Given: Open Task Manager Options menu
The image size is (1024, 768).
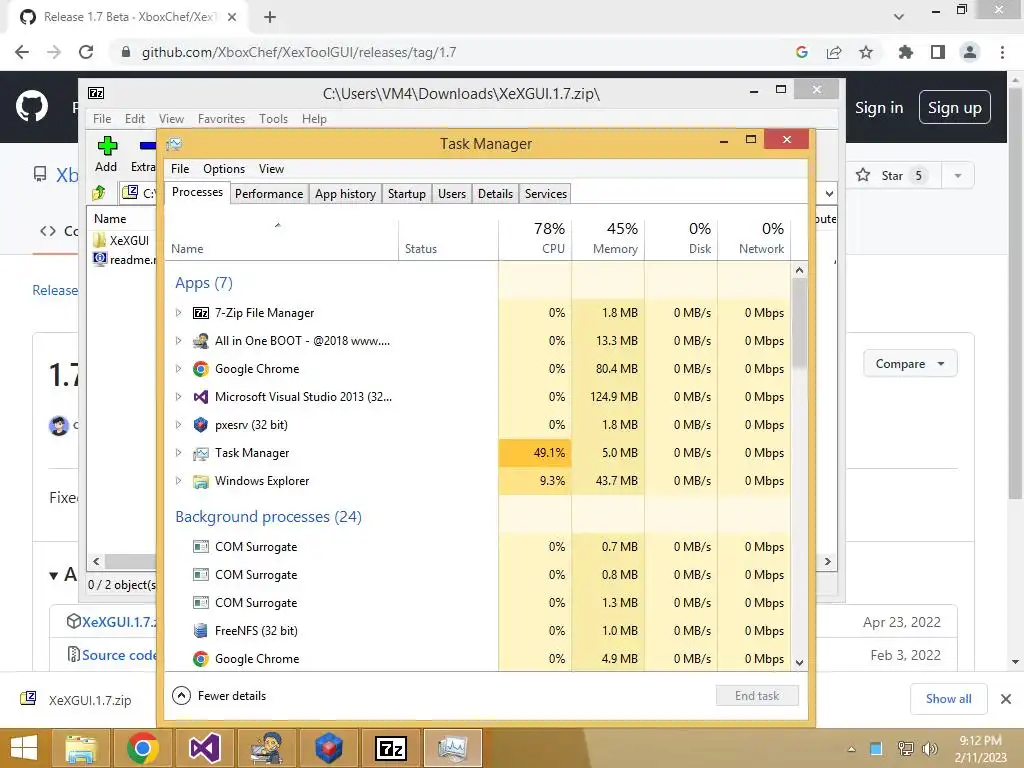Looking at the screenshot, I should (224, 169).
